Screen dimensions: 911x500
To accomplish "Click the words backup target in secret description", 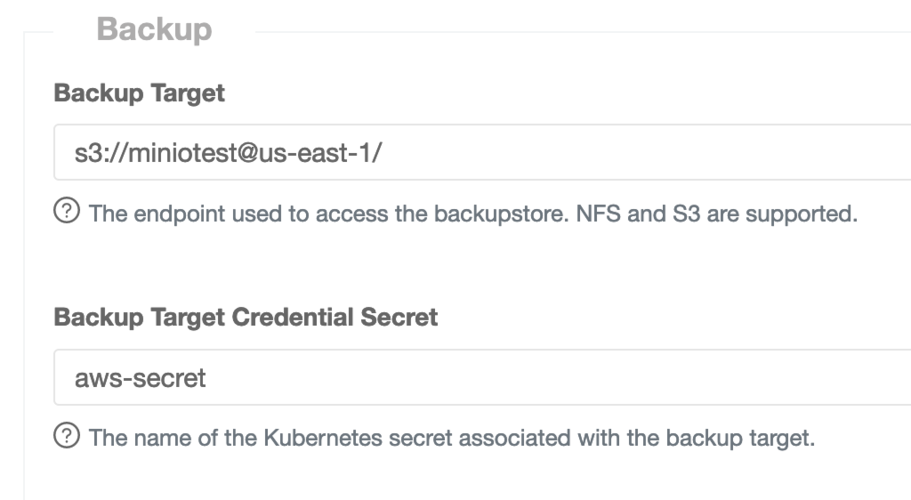I will 738,439.
